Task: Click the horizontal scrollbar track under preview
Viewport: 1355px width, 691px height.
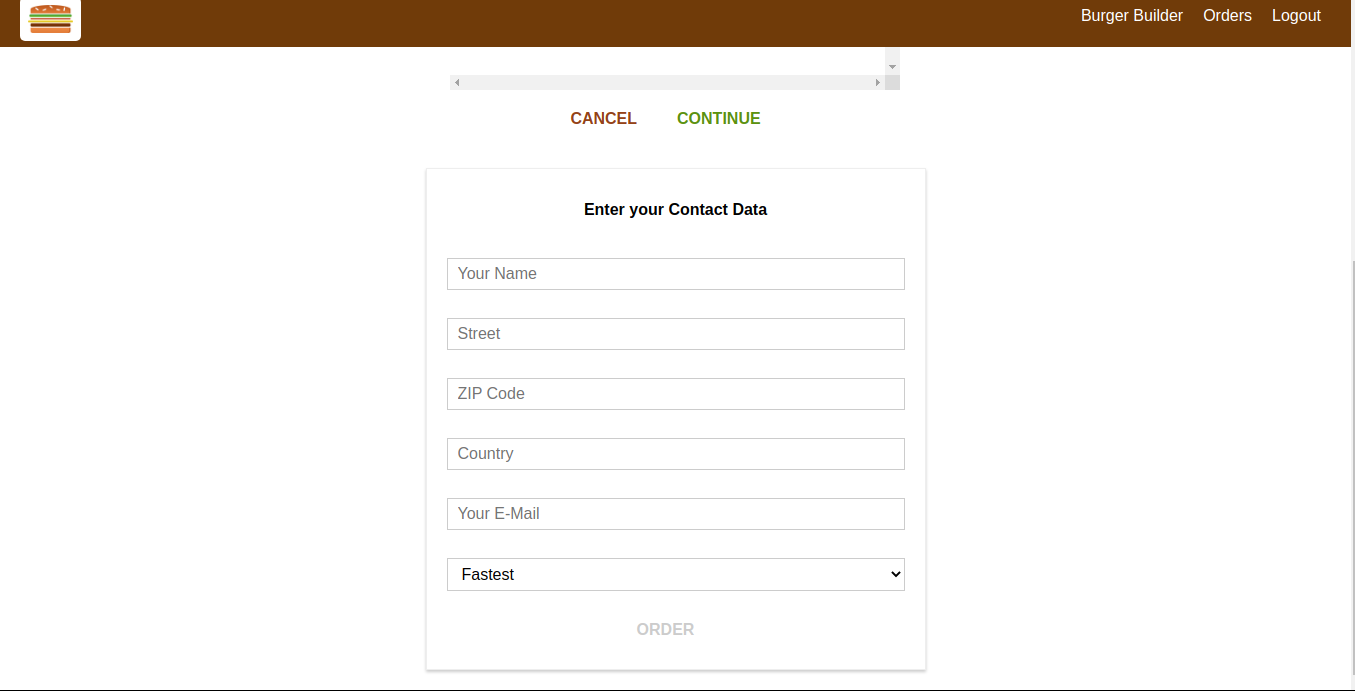Action: pyautogui.click(x=667, y=82)
